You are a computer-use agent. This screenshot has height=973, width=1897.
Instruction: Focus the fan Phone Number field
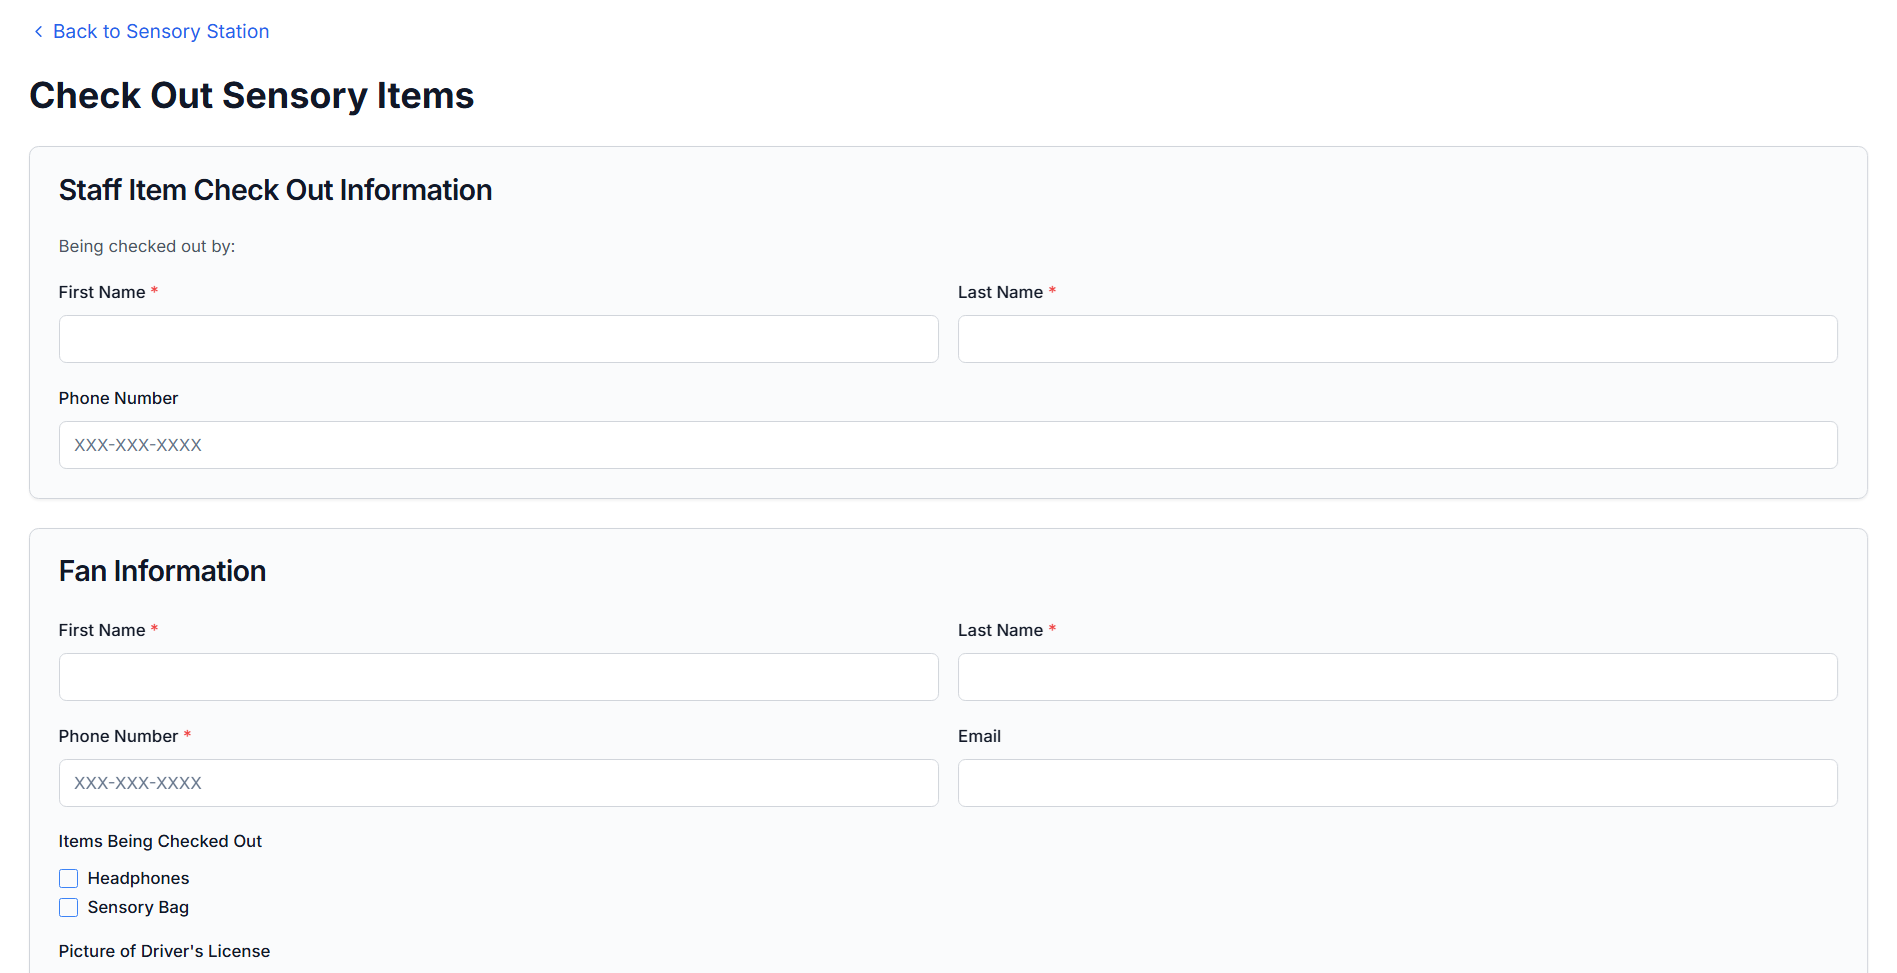499,783
